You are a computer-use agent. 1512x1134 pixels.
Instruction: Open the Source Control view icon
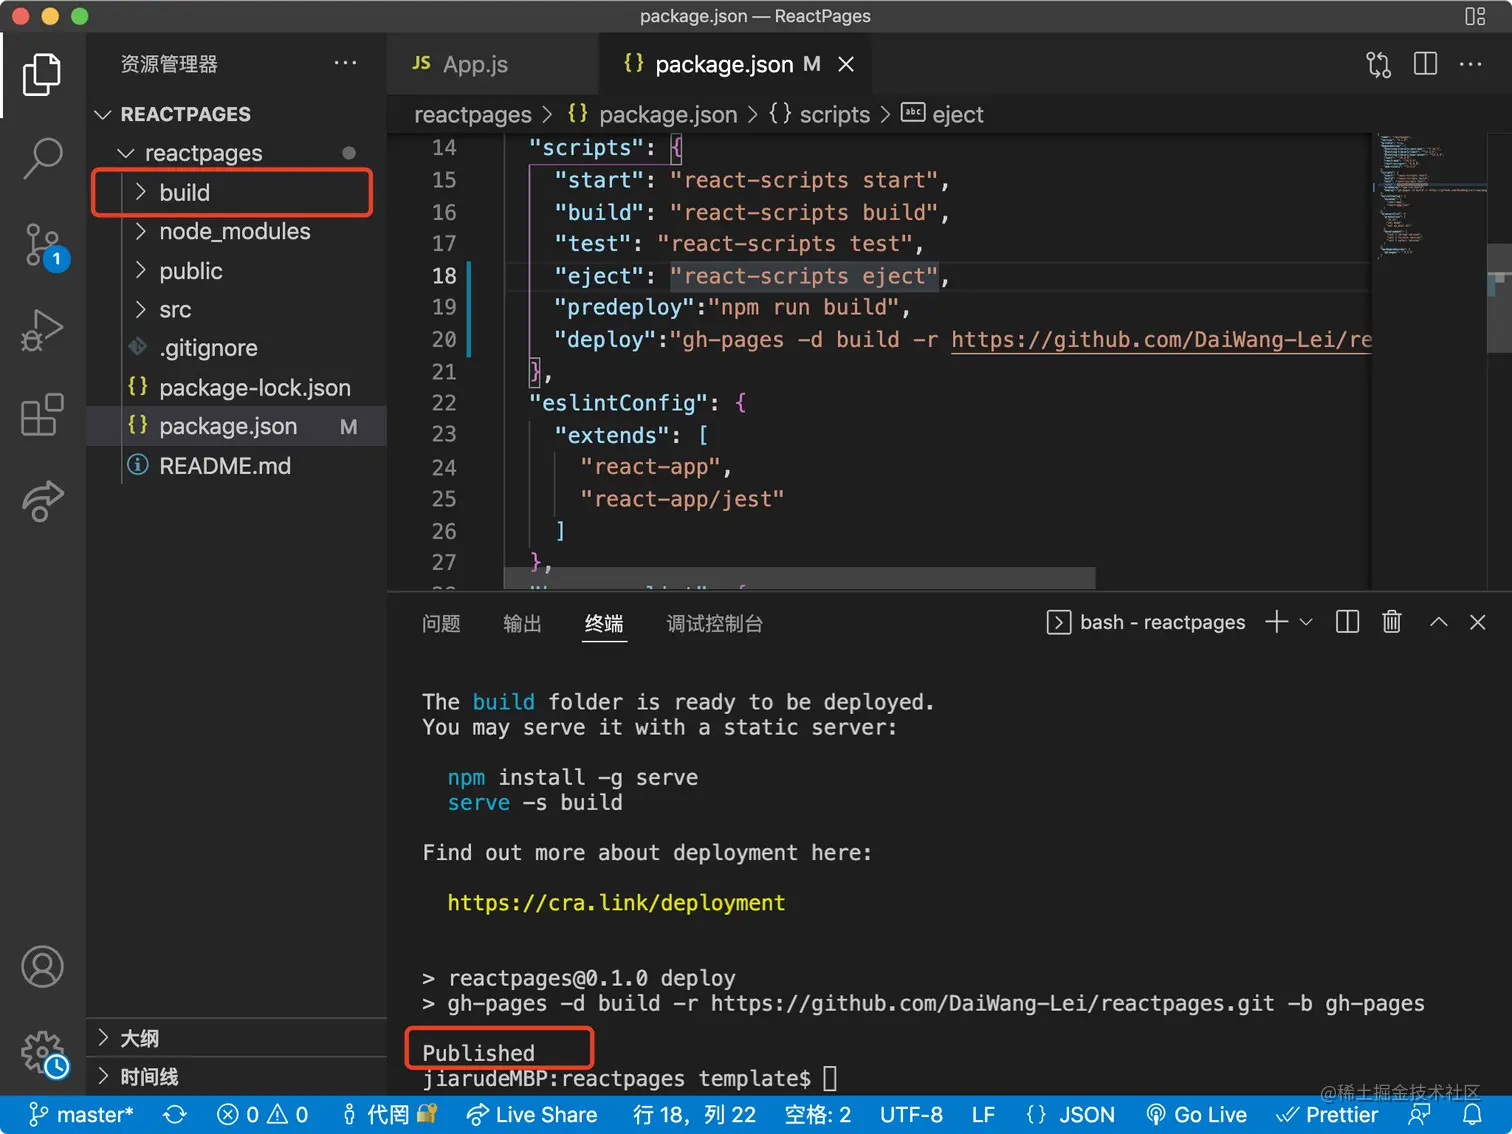42,244
